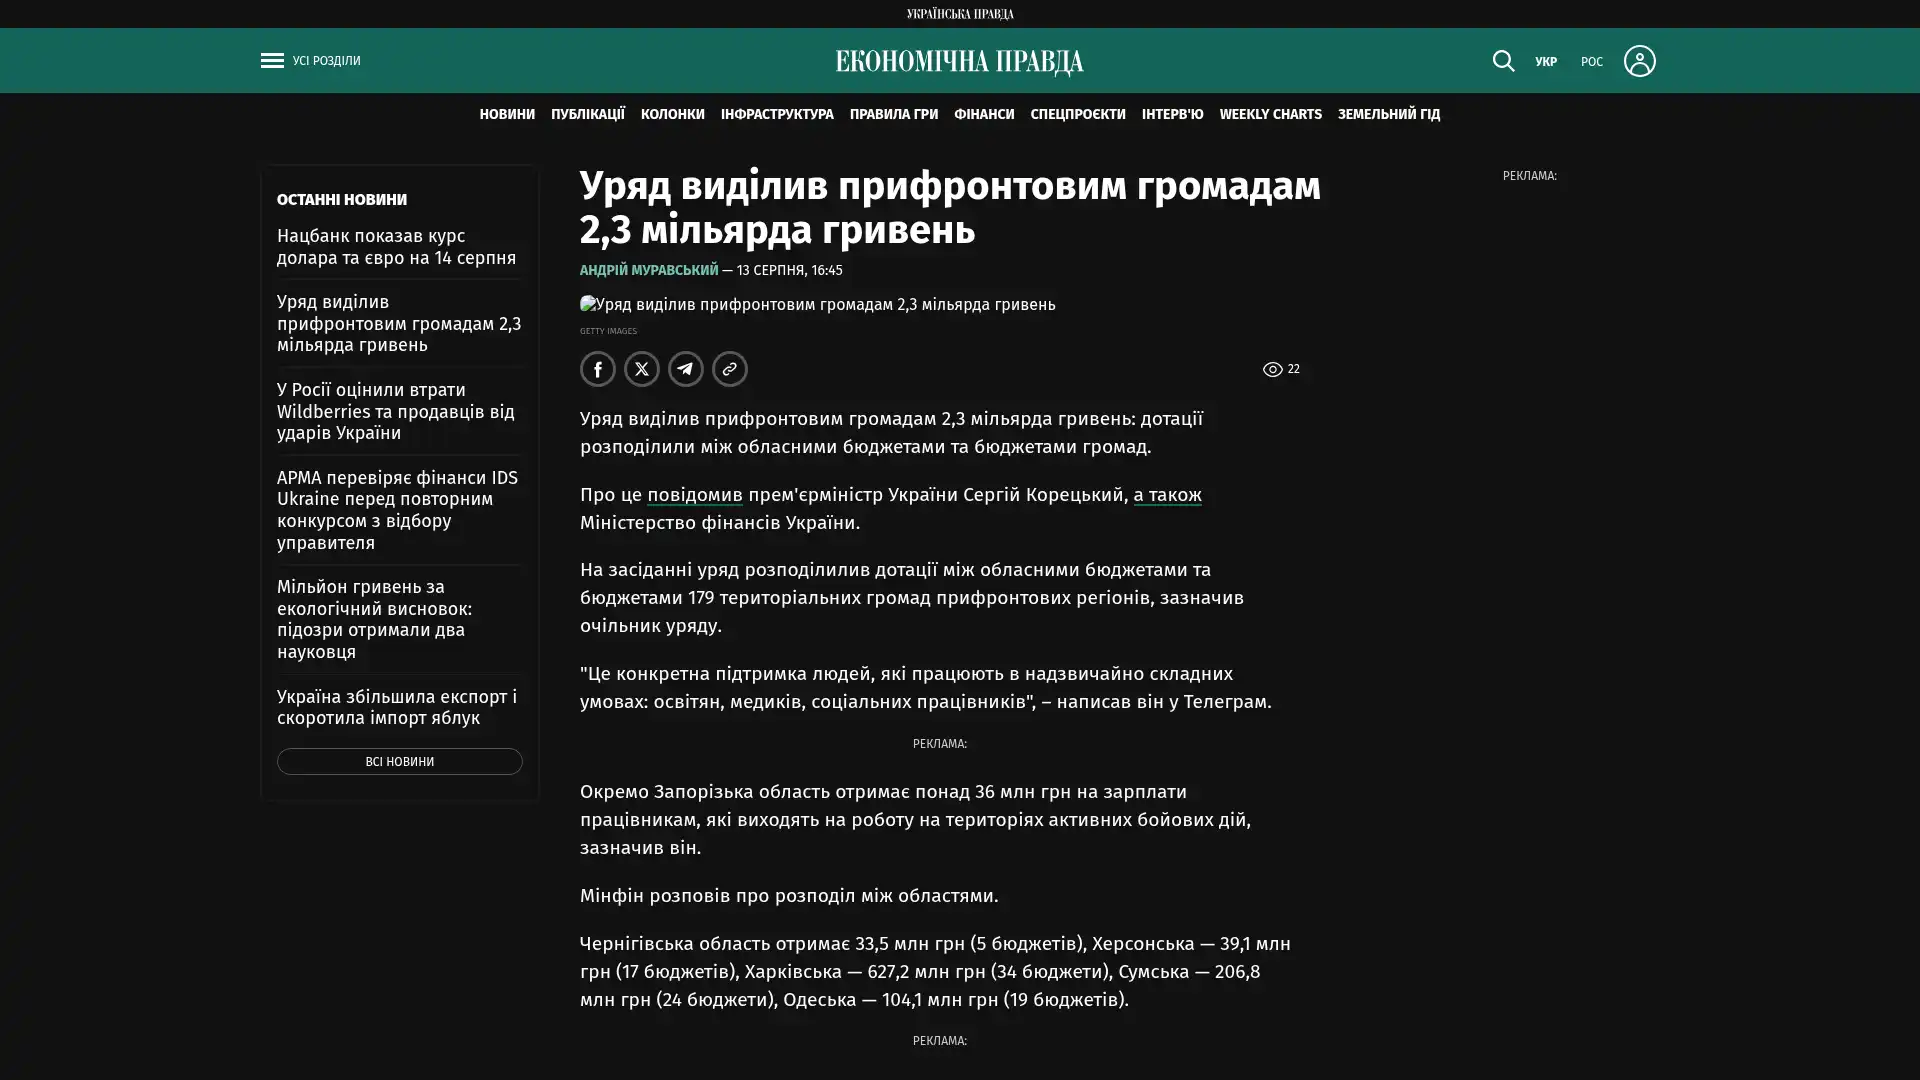Open the Новини menu section

point(507,114)
